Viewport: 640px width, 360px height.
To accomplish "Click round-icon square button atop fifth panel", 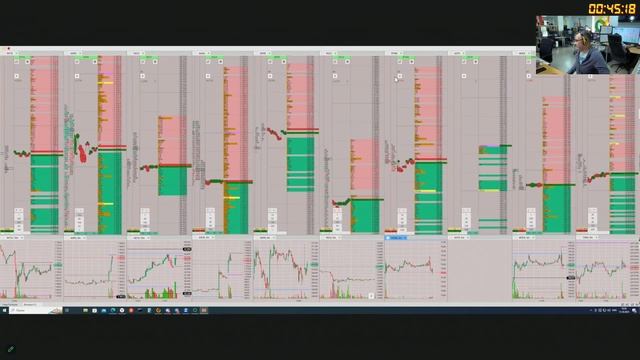I will [284, 62].
